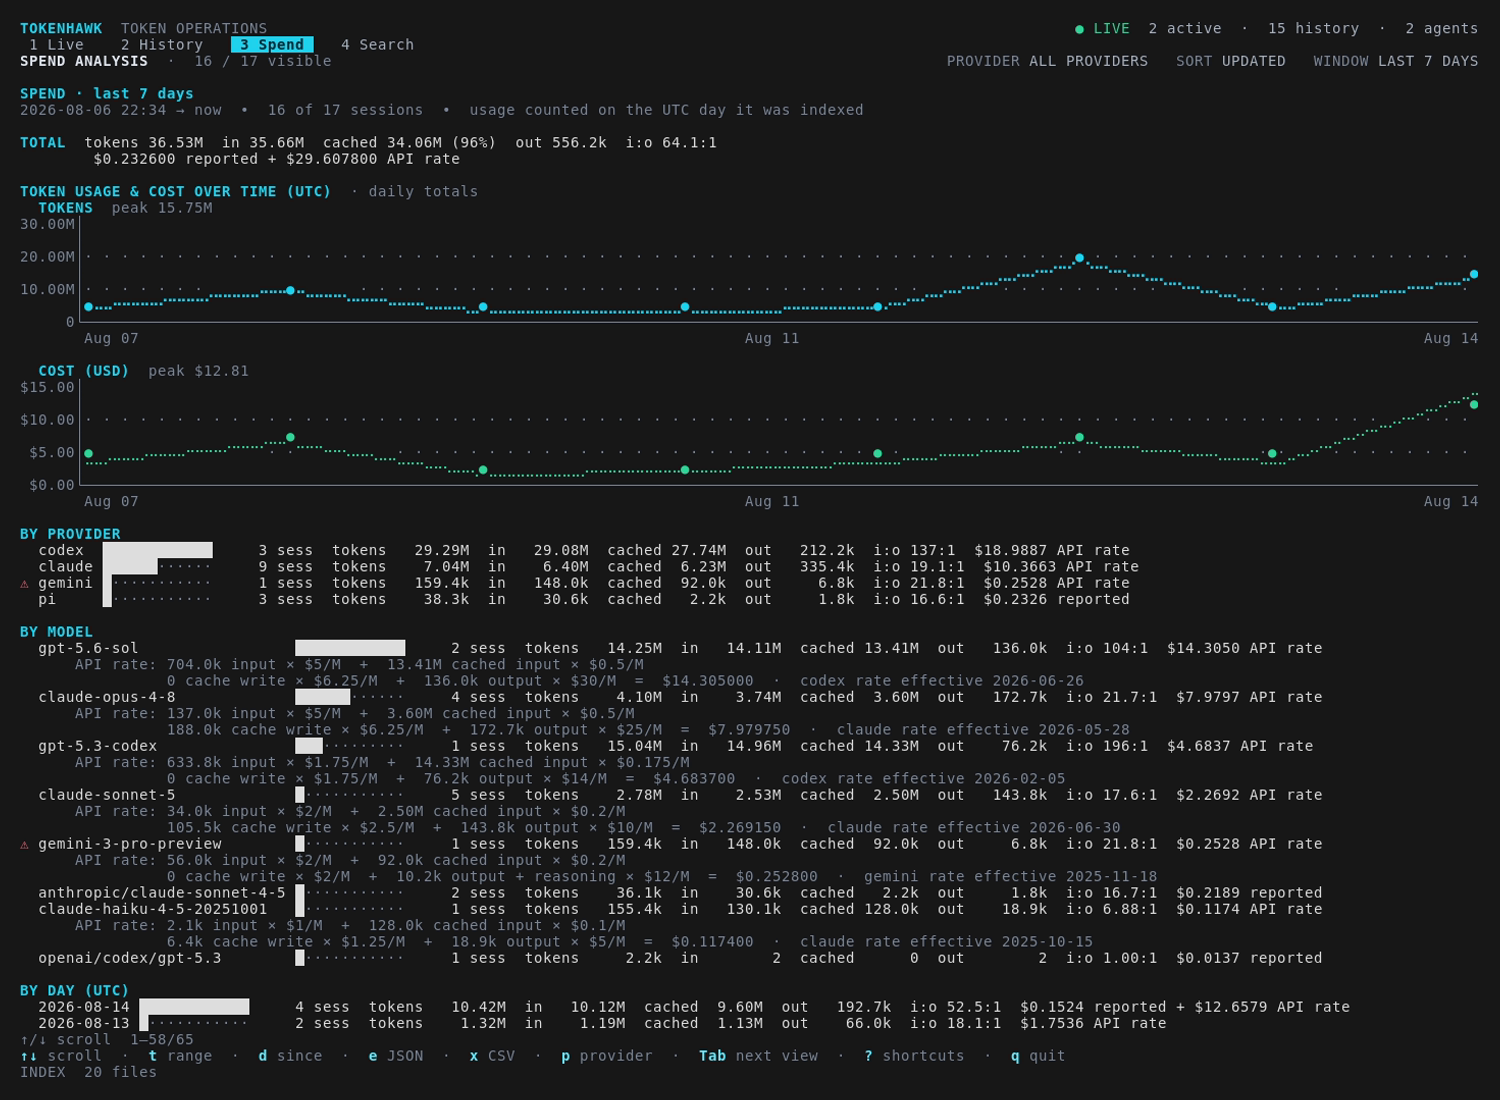Screen dimensions: 1500x1100
Task: Click the TOTAL tokens 36.53M value
Action: coord(143,143)
